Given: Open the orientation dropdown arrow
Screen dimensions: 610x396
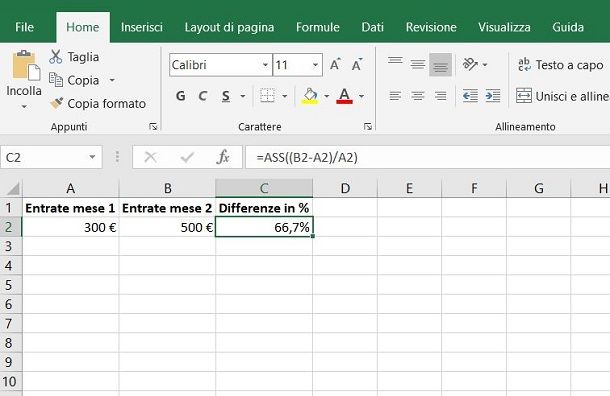Looking at the screenshot, I should coord(485,65).
